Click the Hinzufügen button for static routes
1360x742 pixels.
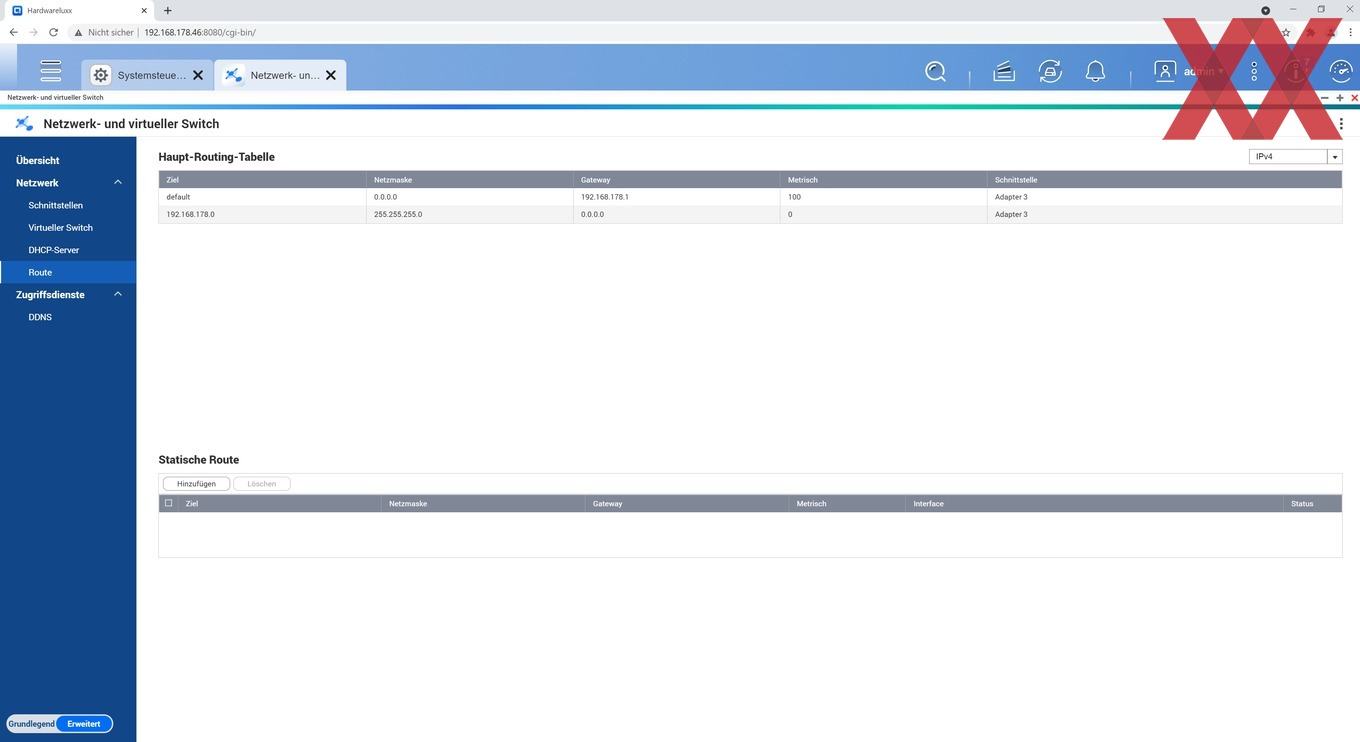(196, 484)
